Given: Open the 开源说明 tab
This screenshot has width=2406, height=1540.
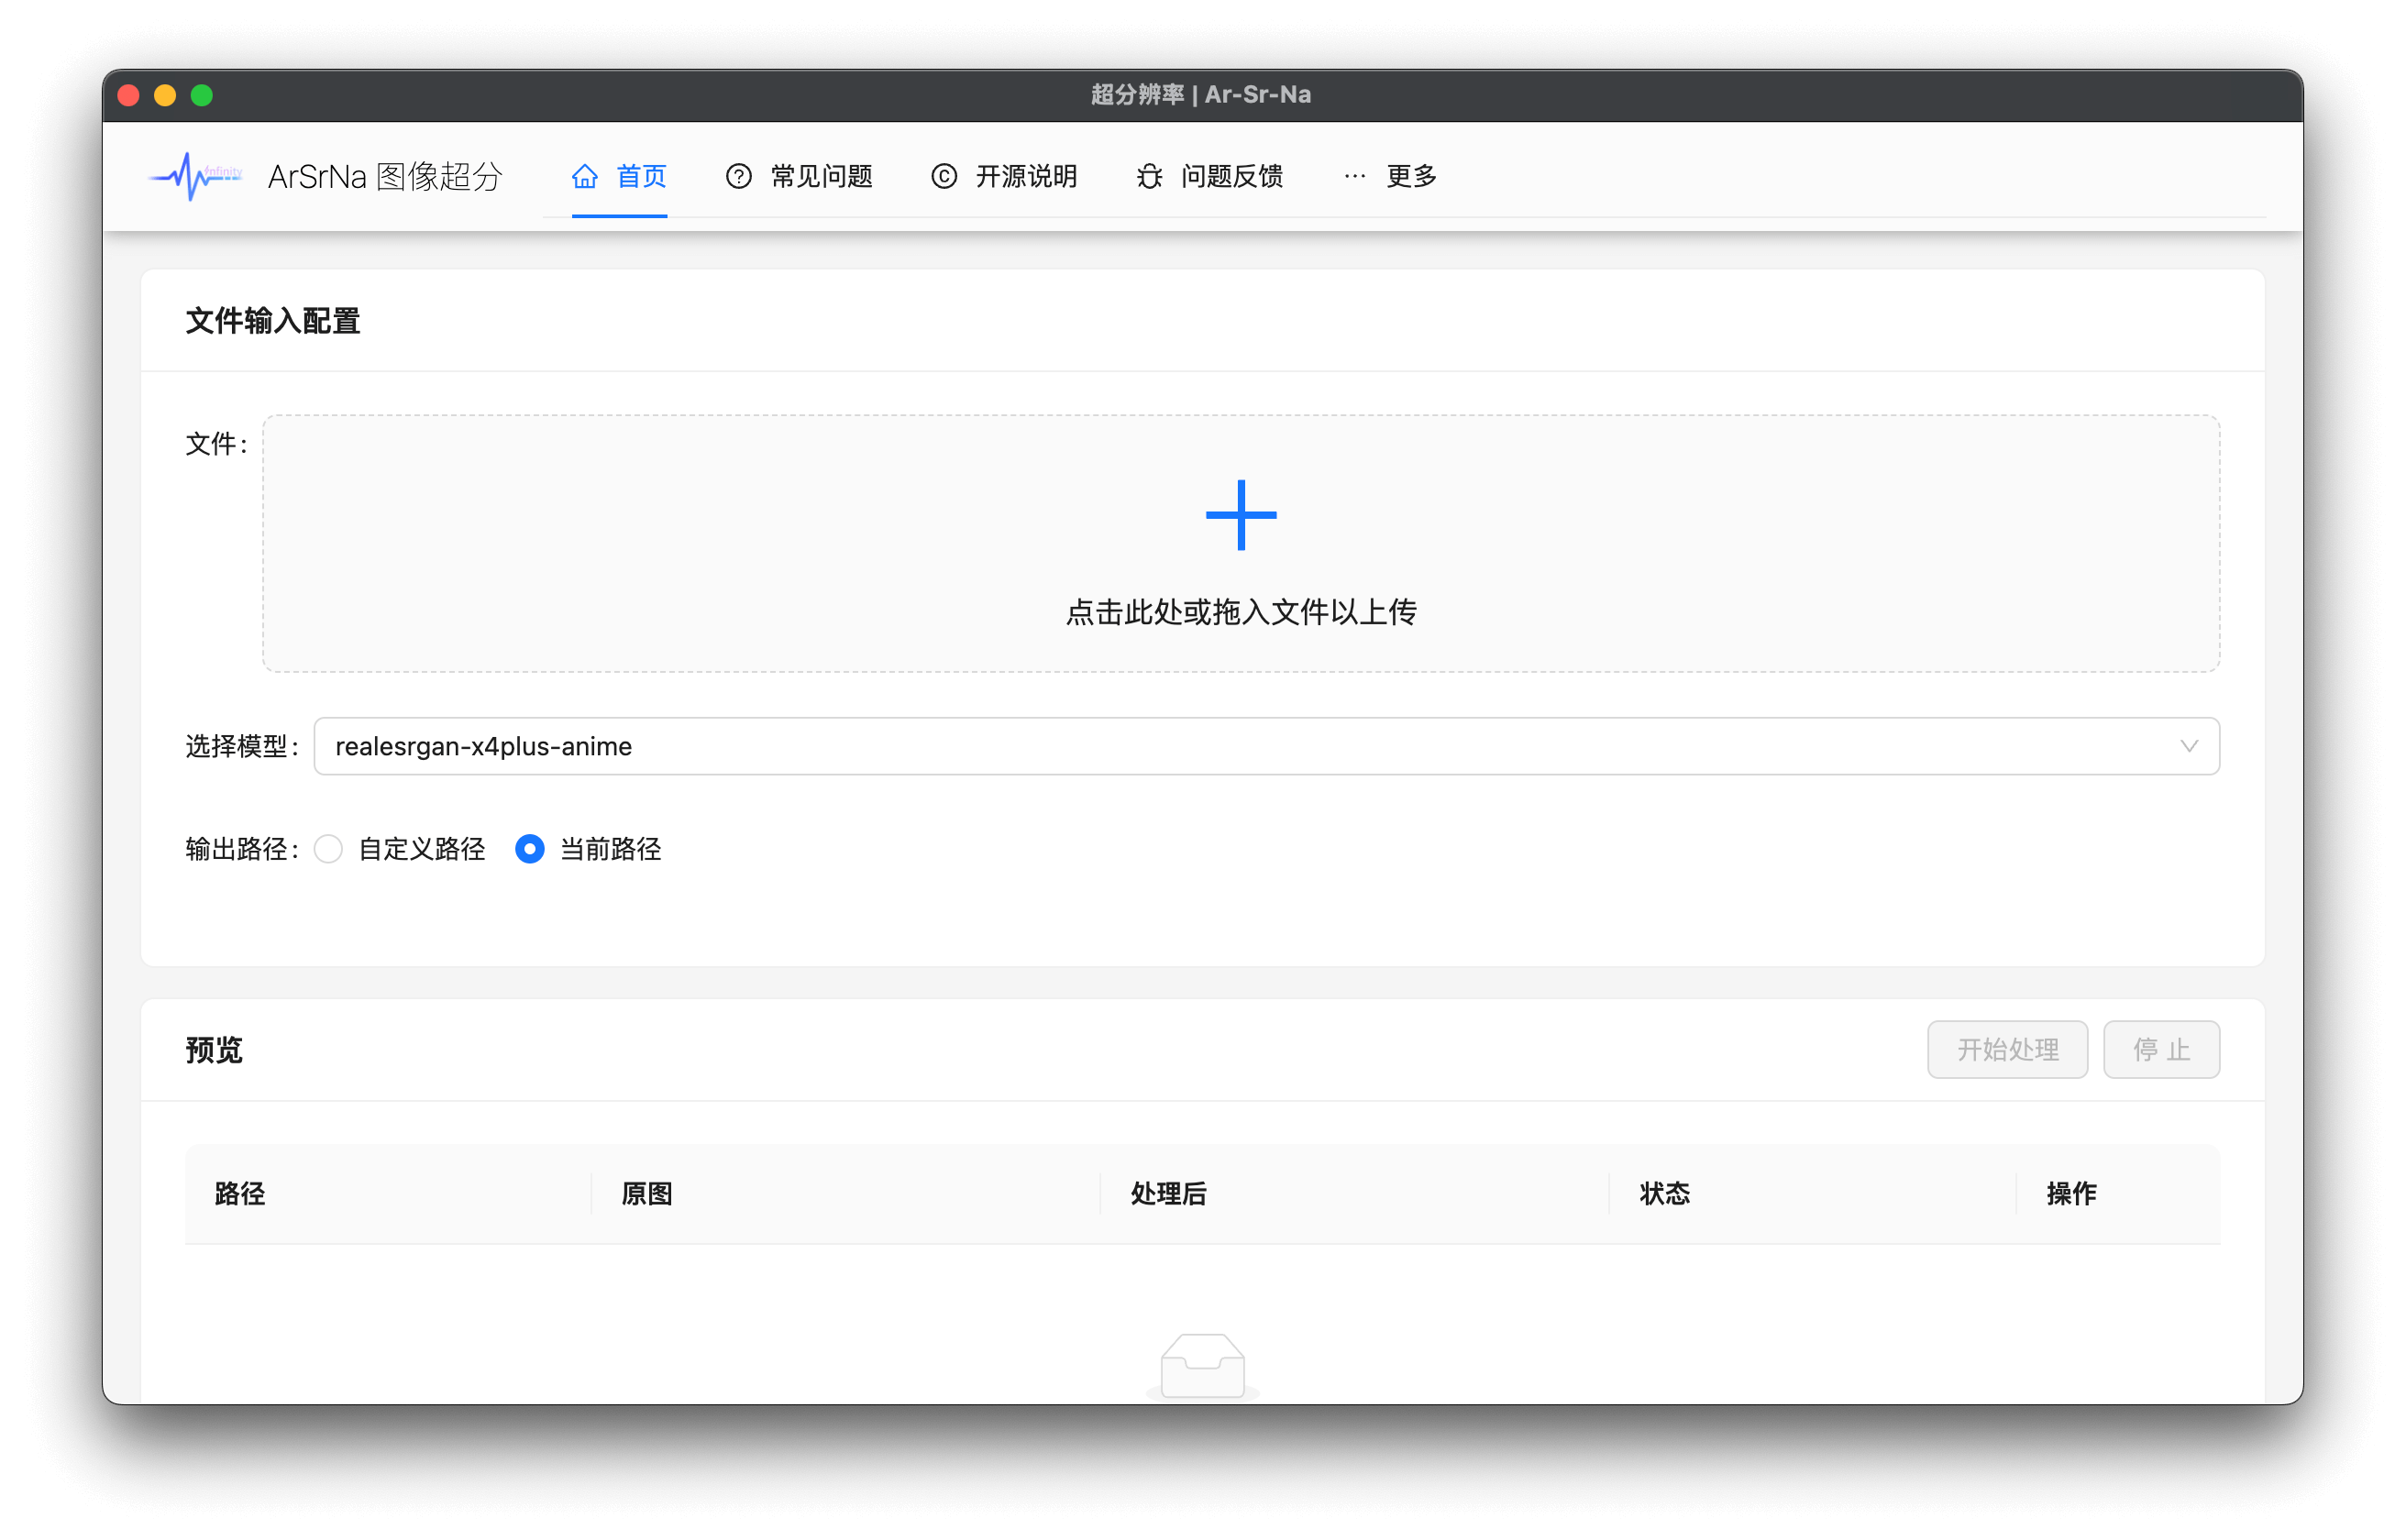Looking at the screenshot, I should tap(1026, 176).
